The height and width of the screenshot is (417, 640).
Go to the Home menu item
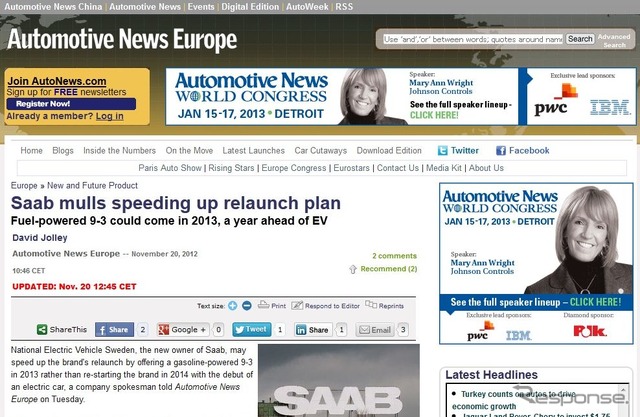[31, 151]
